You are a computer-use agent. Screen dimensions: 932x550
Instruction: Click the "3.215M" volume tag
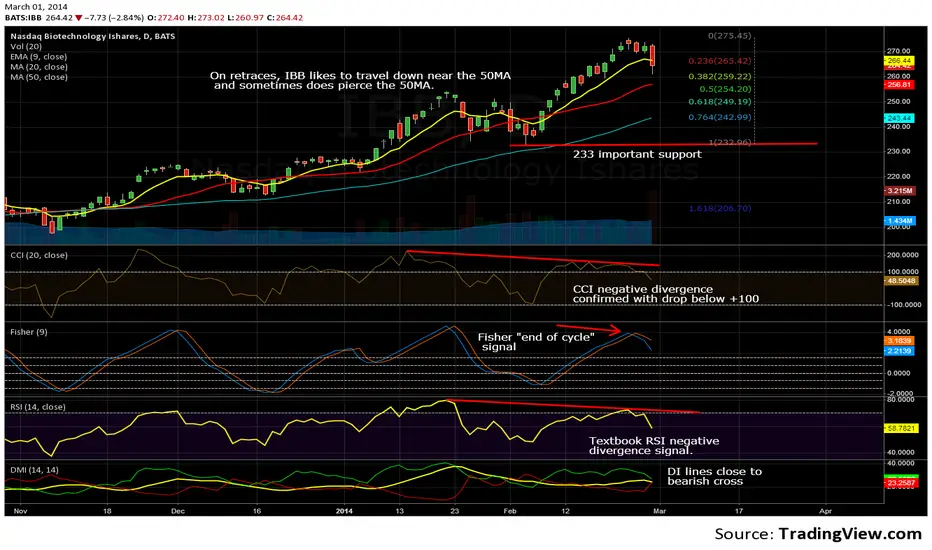coord(899,191)
